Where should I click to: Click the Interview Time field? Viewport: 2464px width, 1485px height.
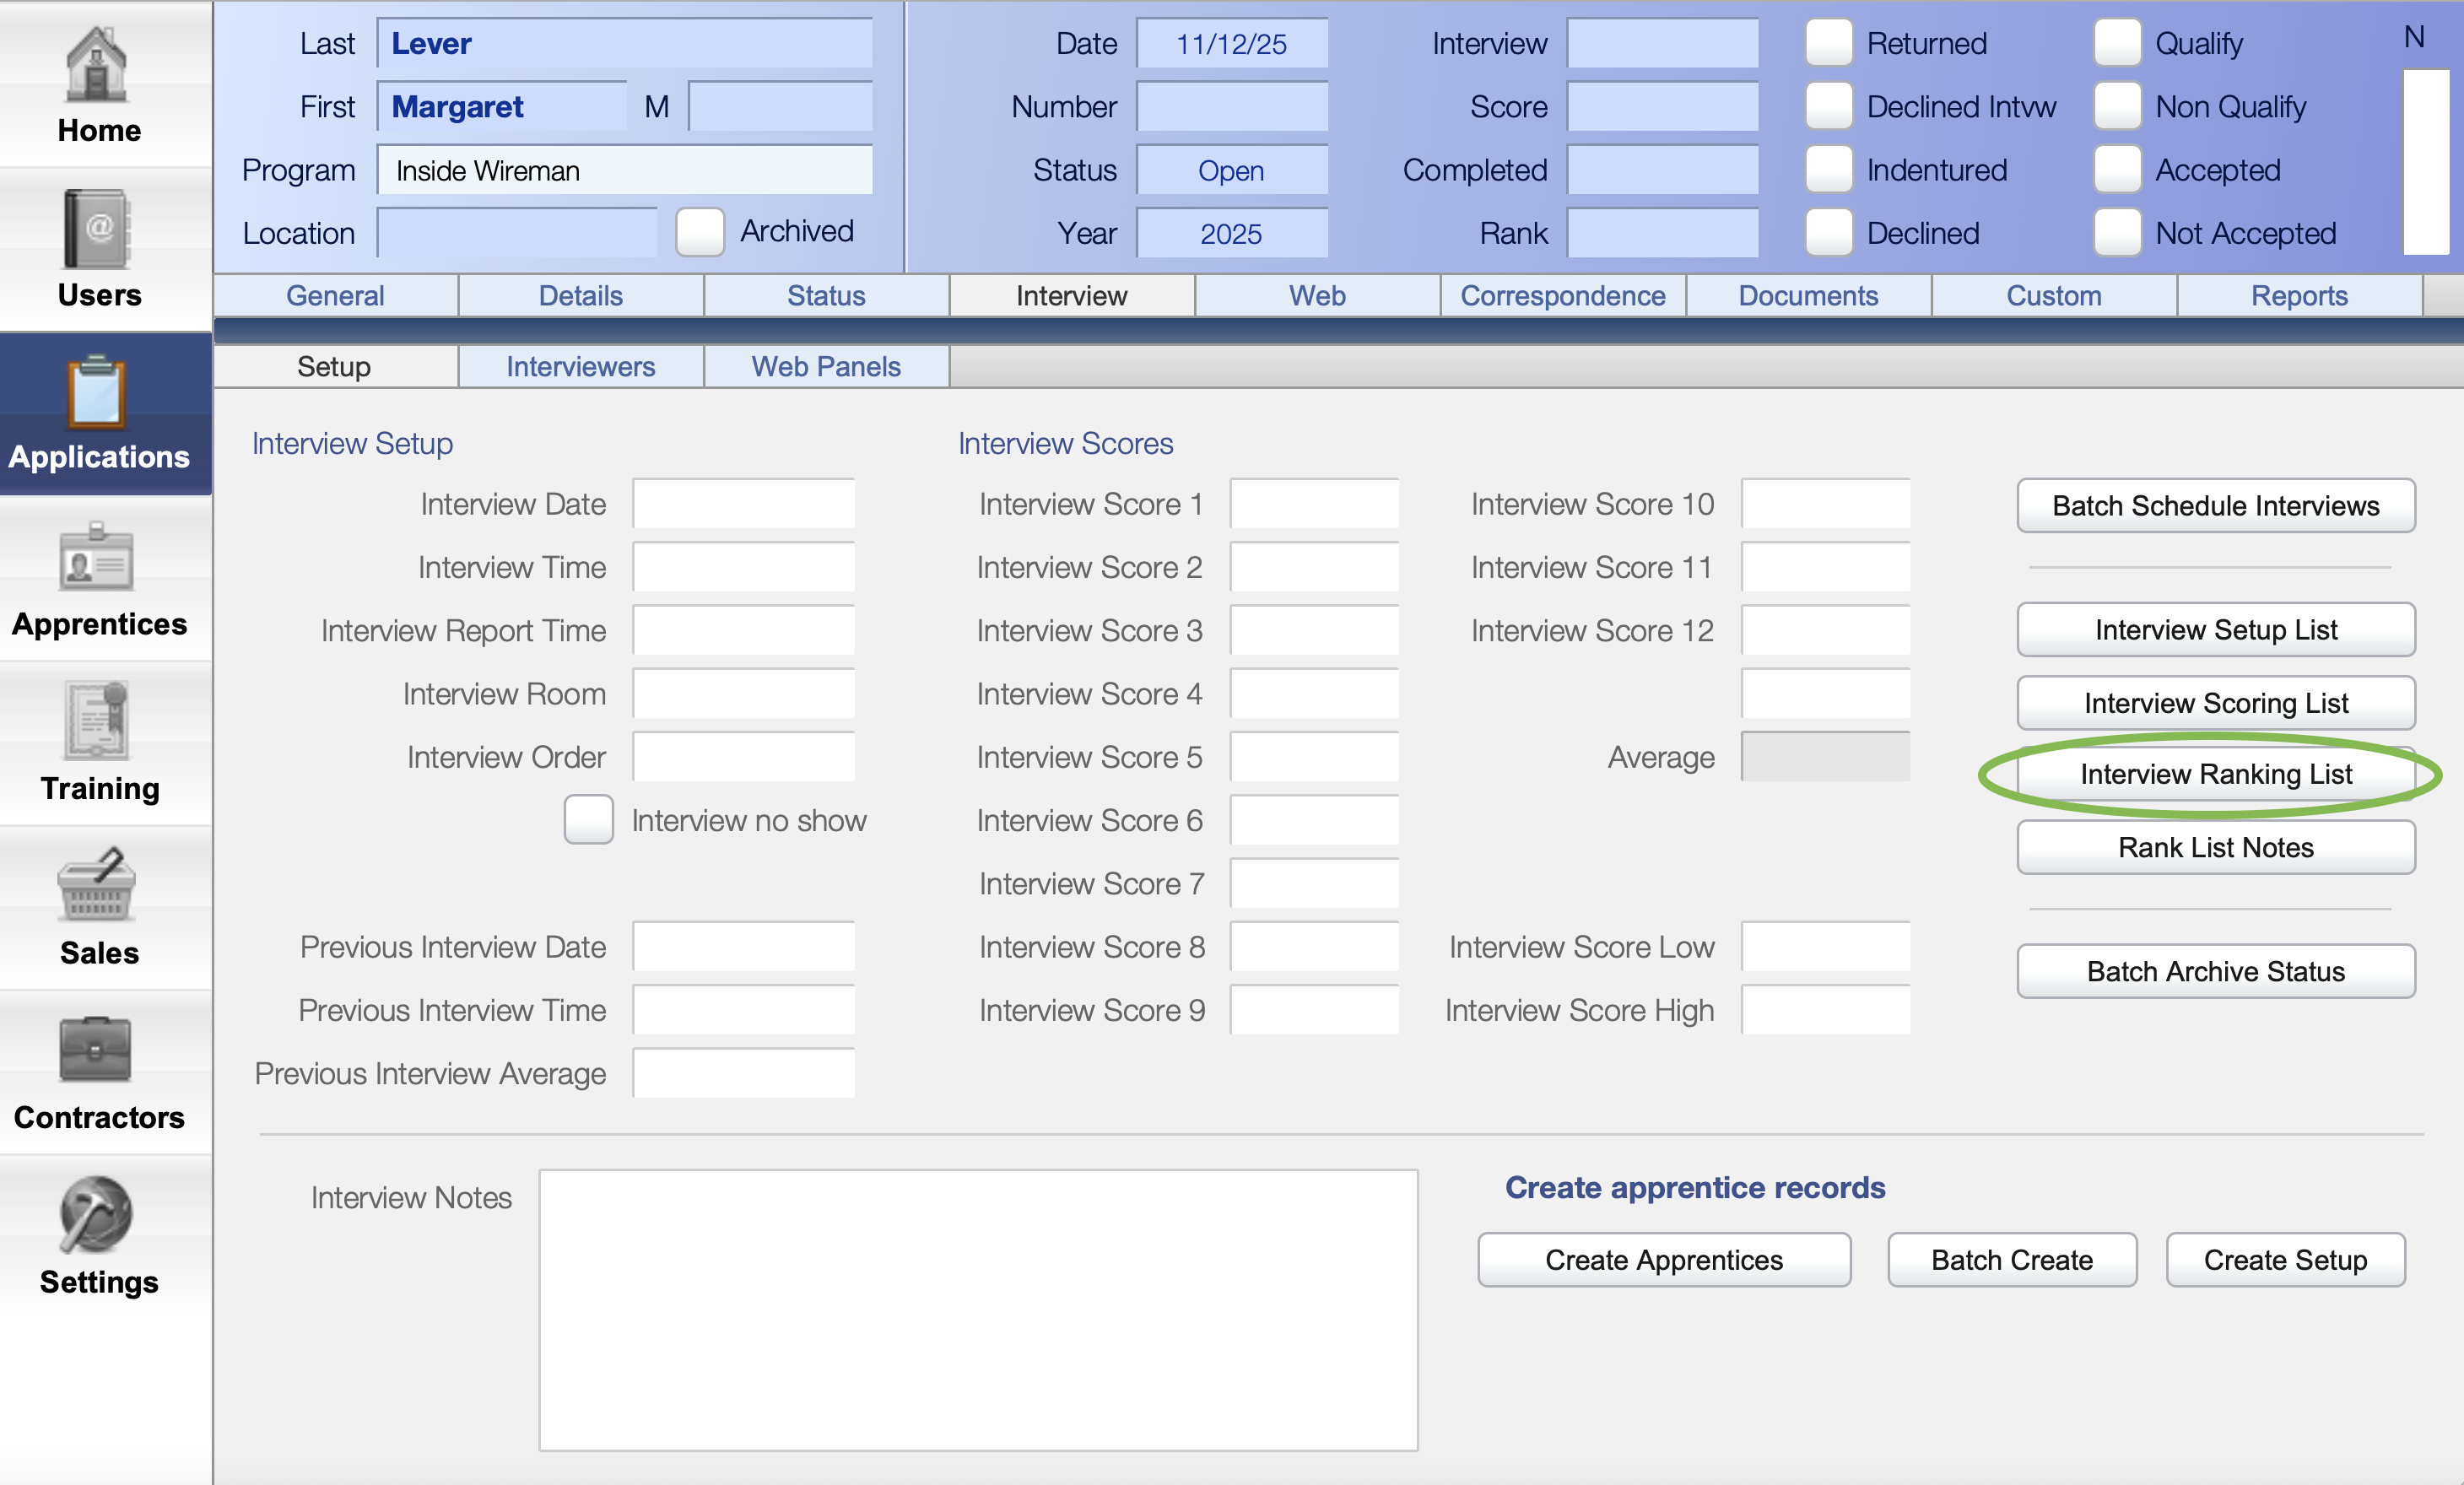tap(744, 567)
